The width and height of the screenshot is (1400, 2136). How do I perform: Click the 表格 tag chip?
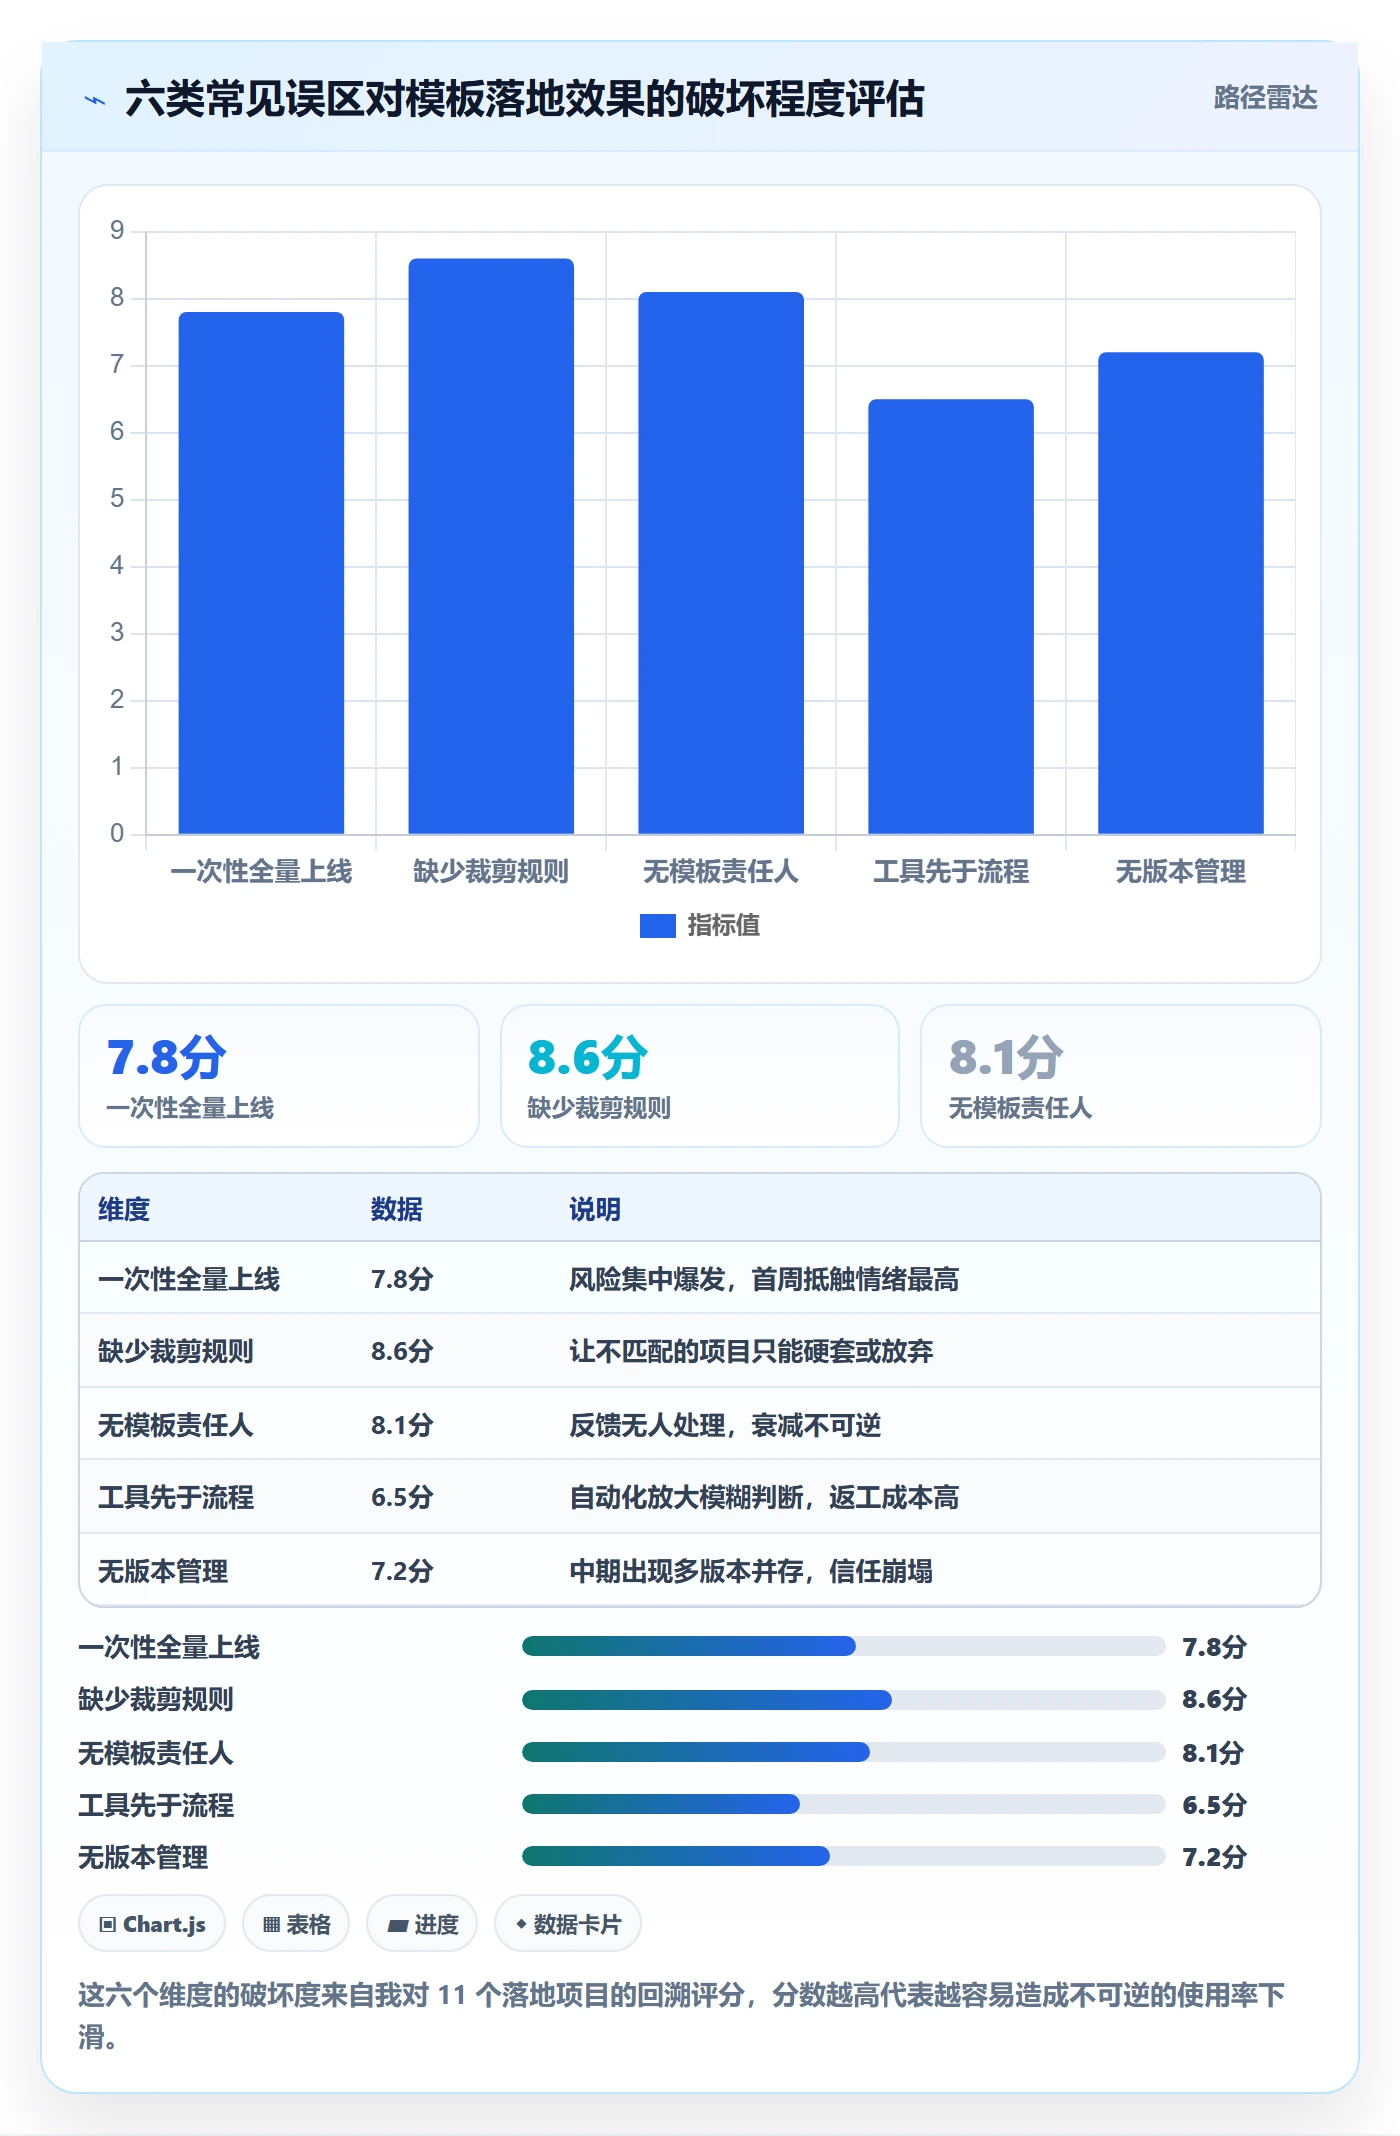pyautogui.click(x=296, y=1923)
